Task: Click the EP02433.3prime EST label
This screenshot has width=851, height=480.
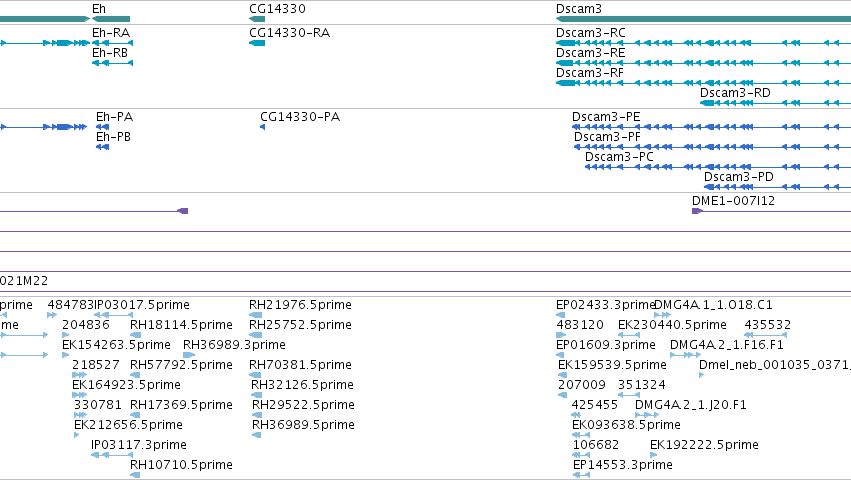Action: (x=606, y=305)
